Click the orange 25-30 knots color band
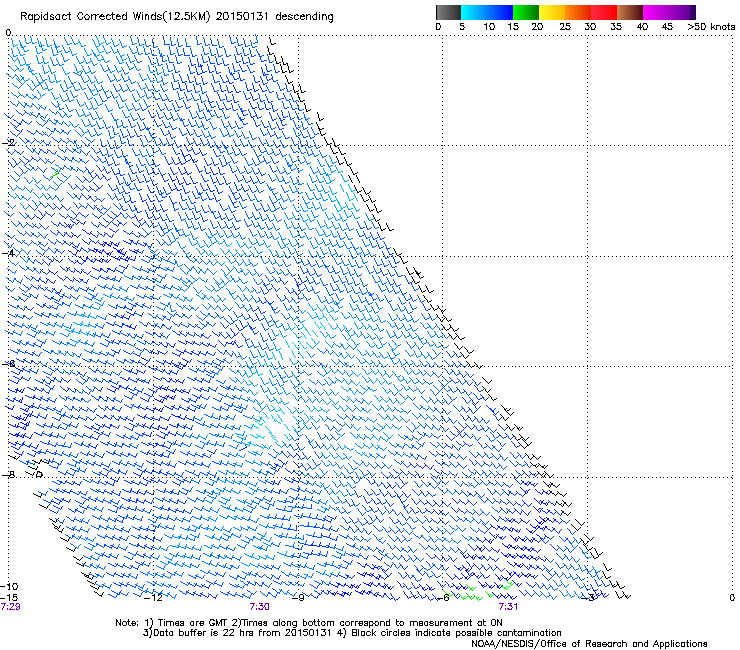Image resolution: width=740 pixels, height=650 pixels. pyautogui.click(x=578, y=12)
